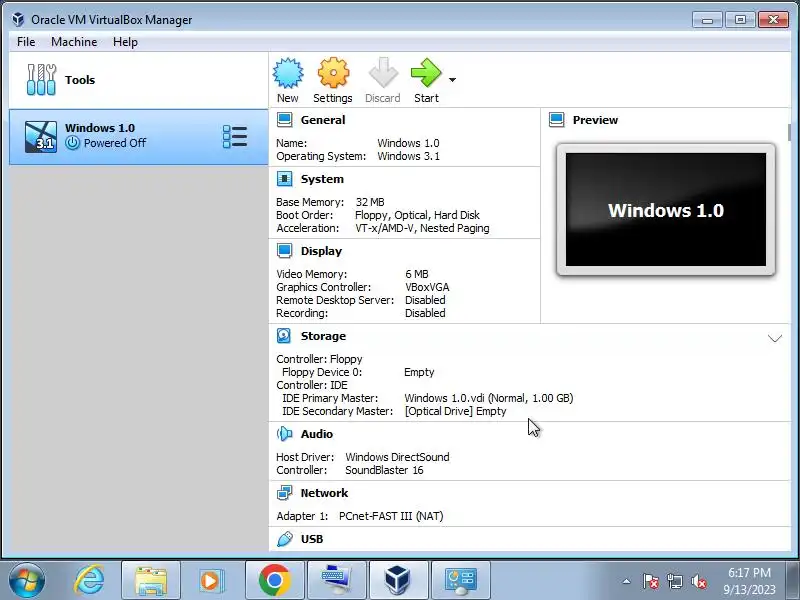The height and width of the screenshot is (600, 800).
Task: Open the Windows Start orb
Action: click(x=26, y=580)
